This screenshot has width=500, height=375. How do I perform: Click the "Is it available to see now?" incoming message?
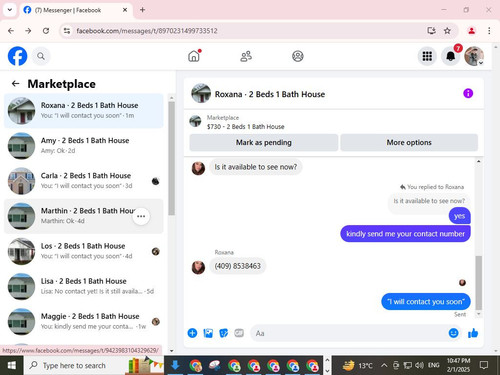point(256,167)
